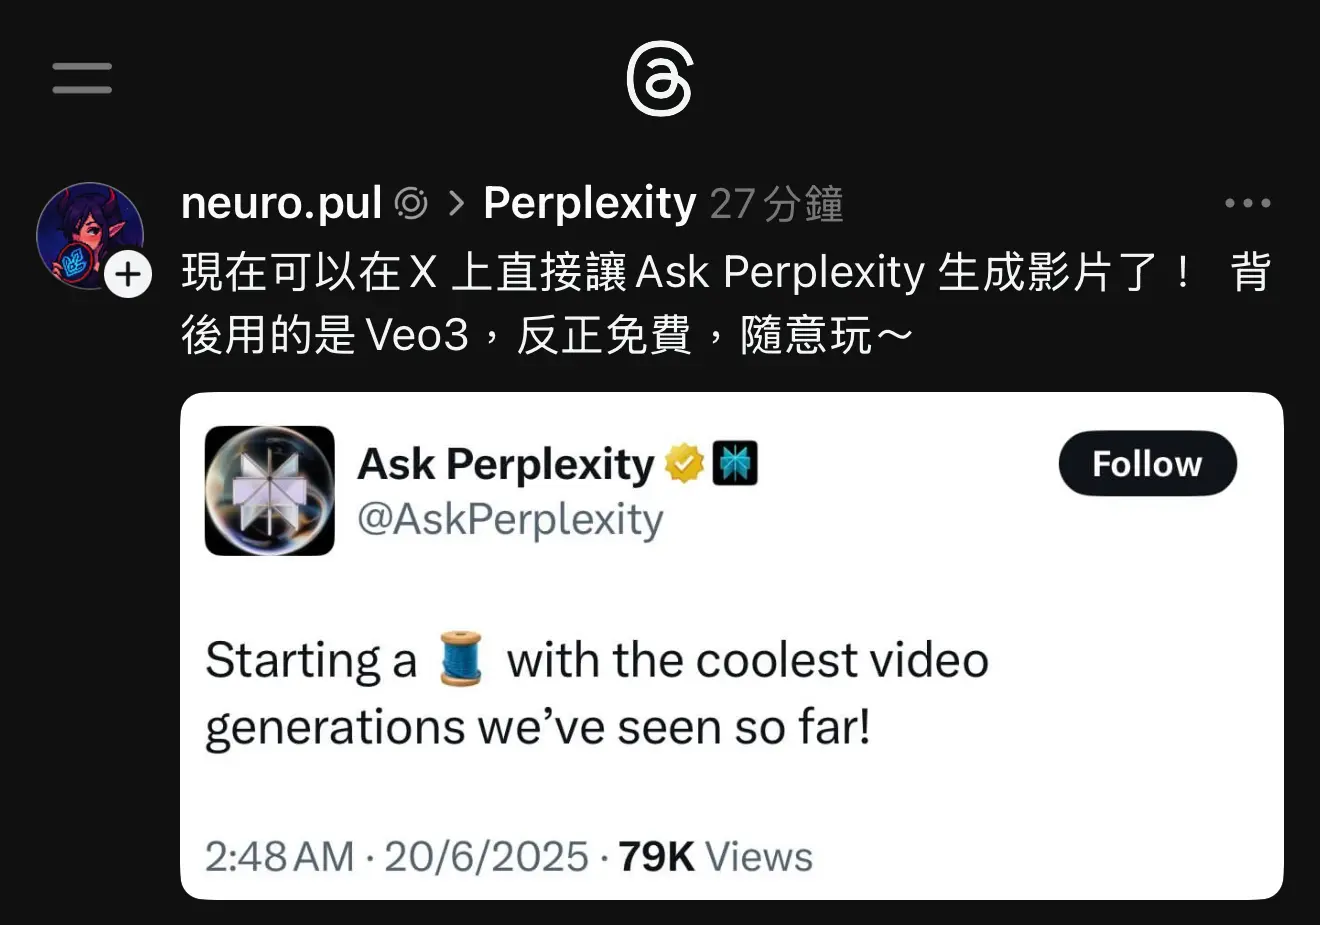Click the Follow button for Ask Perplexity

[1147, 463]
